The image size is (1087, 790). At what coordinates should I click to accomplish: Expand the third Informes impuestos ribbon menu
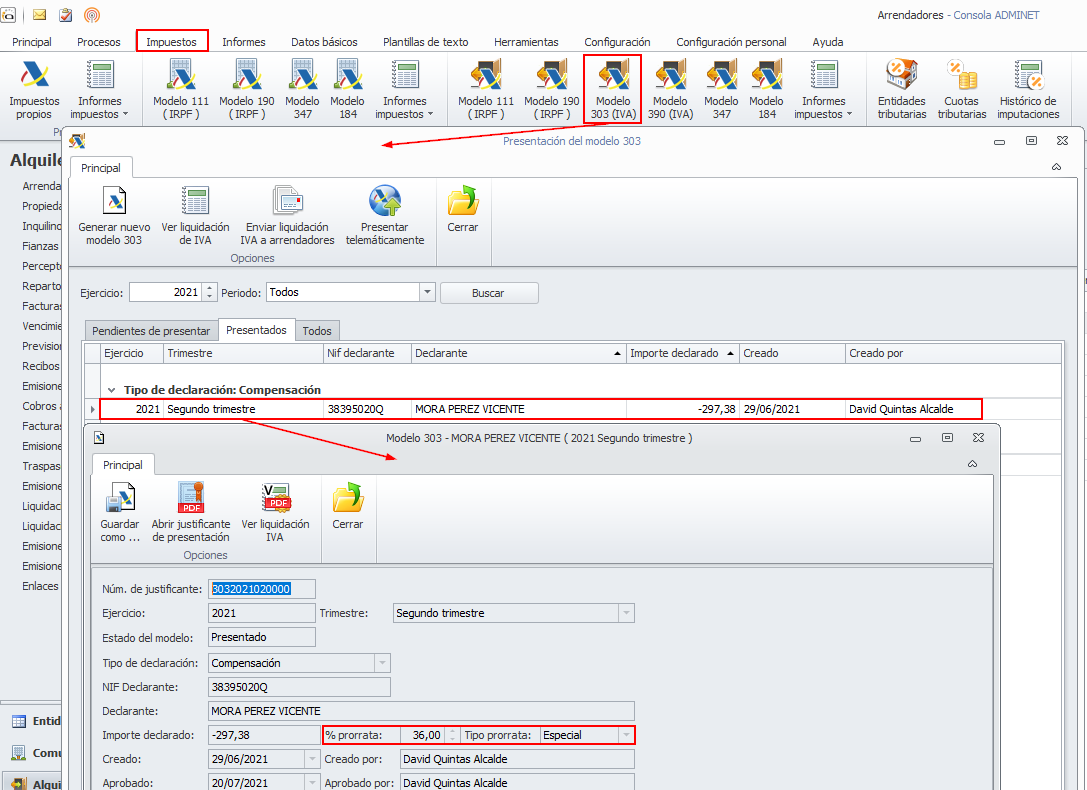pyautogui.click(x=824, y=90)
